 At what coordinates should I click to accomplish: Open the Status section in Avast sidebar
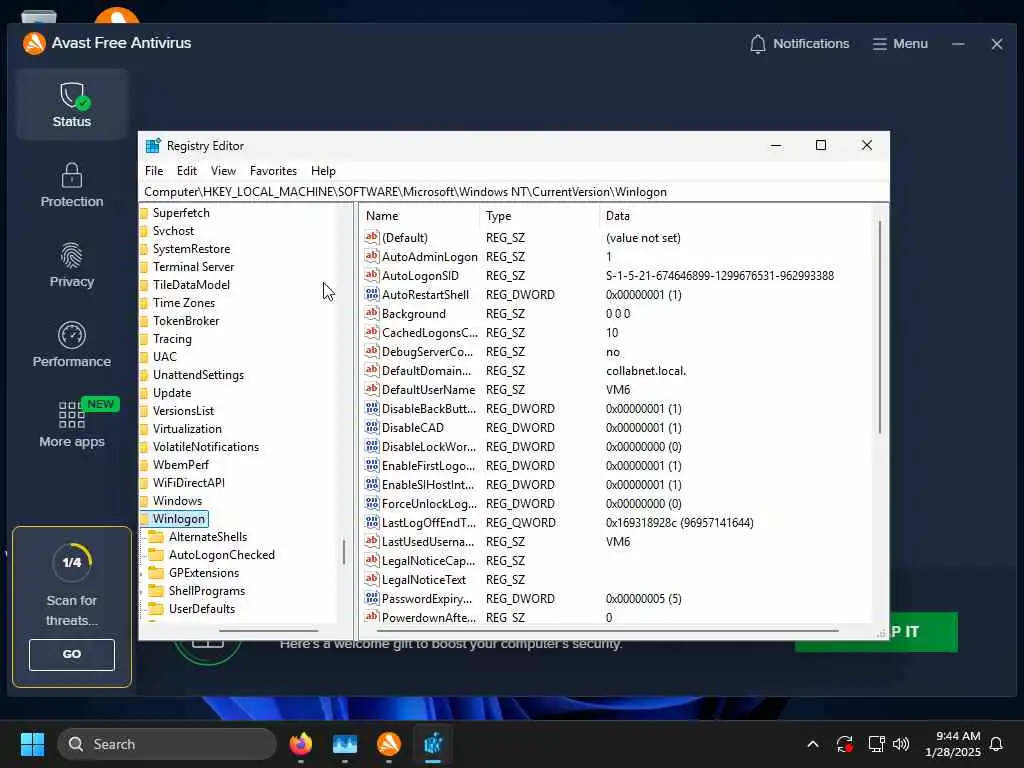[x=72, y=104]
